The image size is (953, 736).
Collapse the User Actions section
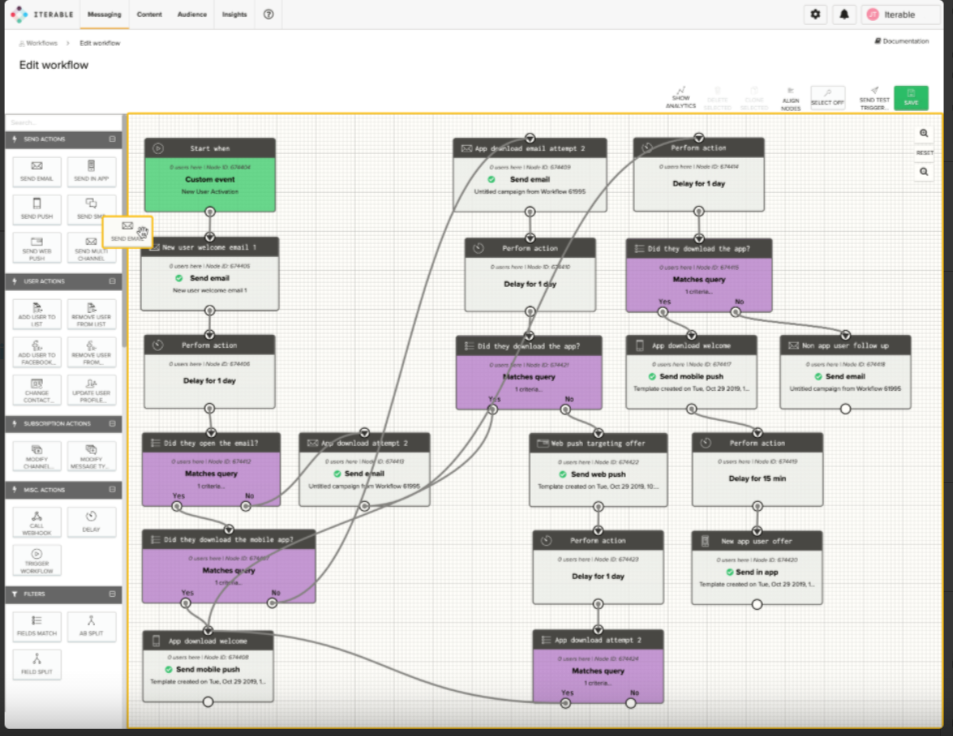click(x=112, y=281)
